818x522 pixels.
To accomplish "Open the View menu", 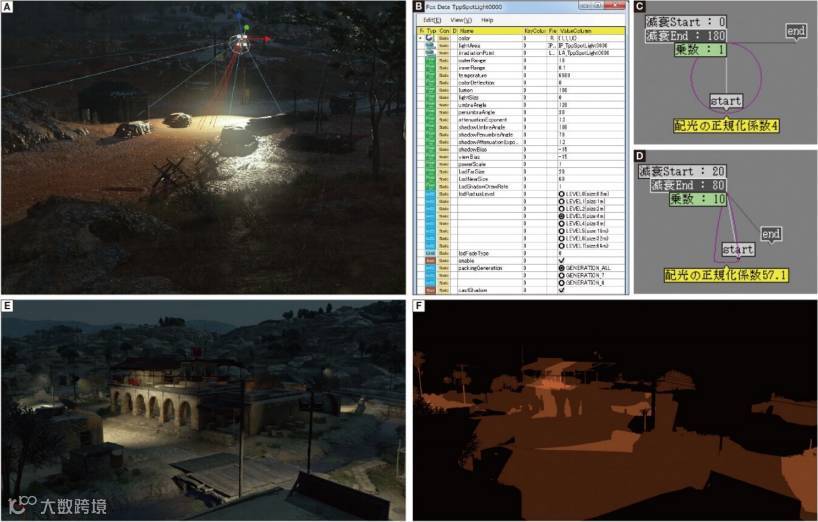I will tap(461, 20).
